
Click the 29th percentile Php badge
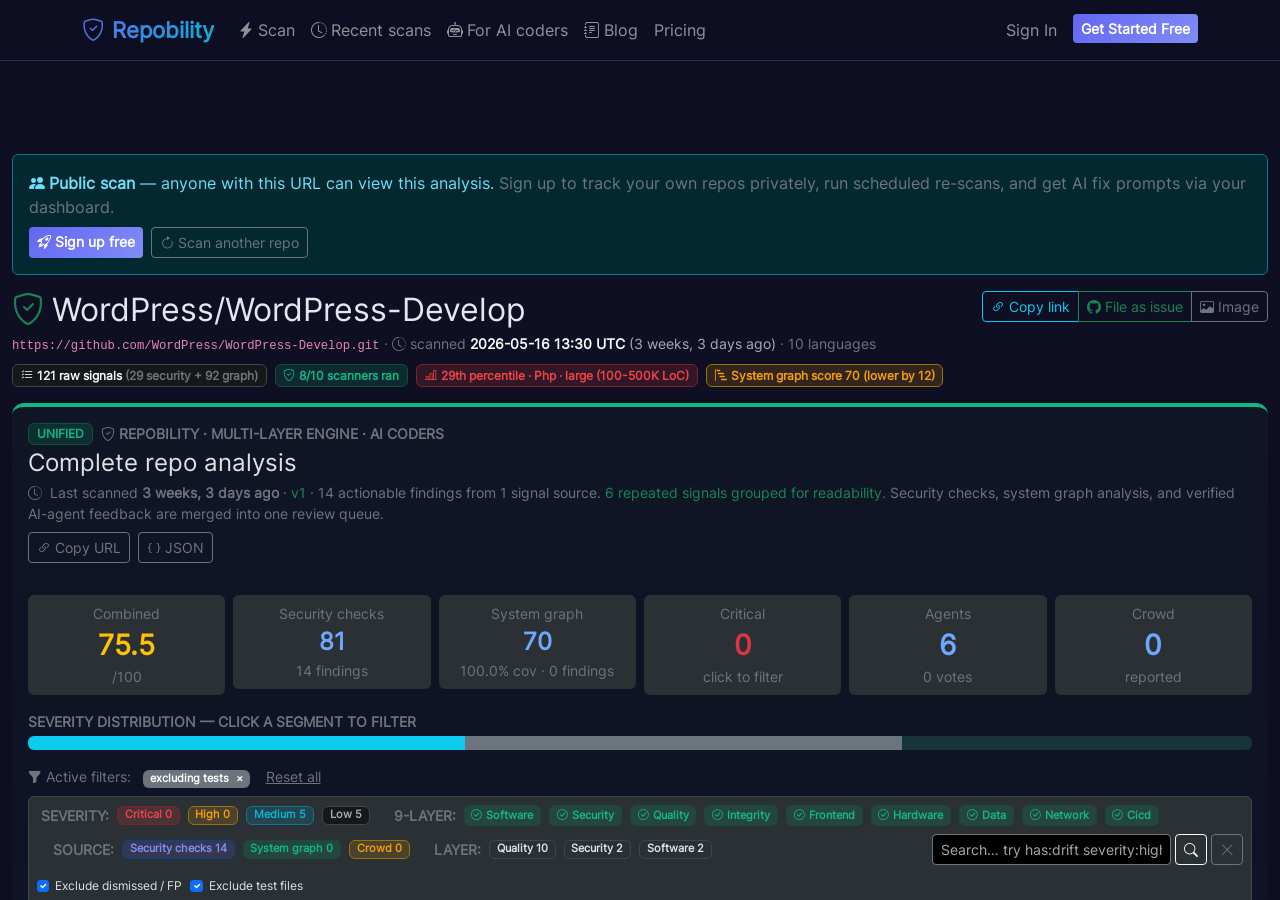coord(557,376)
